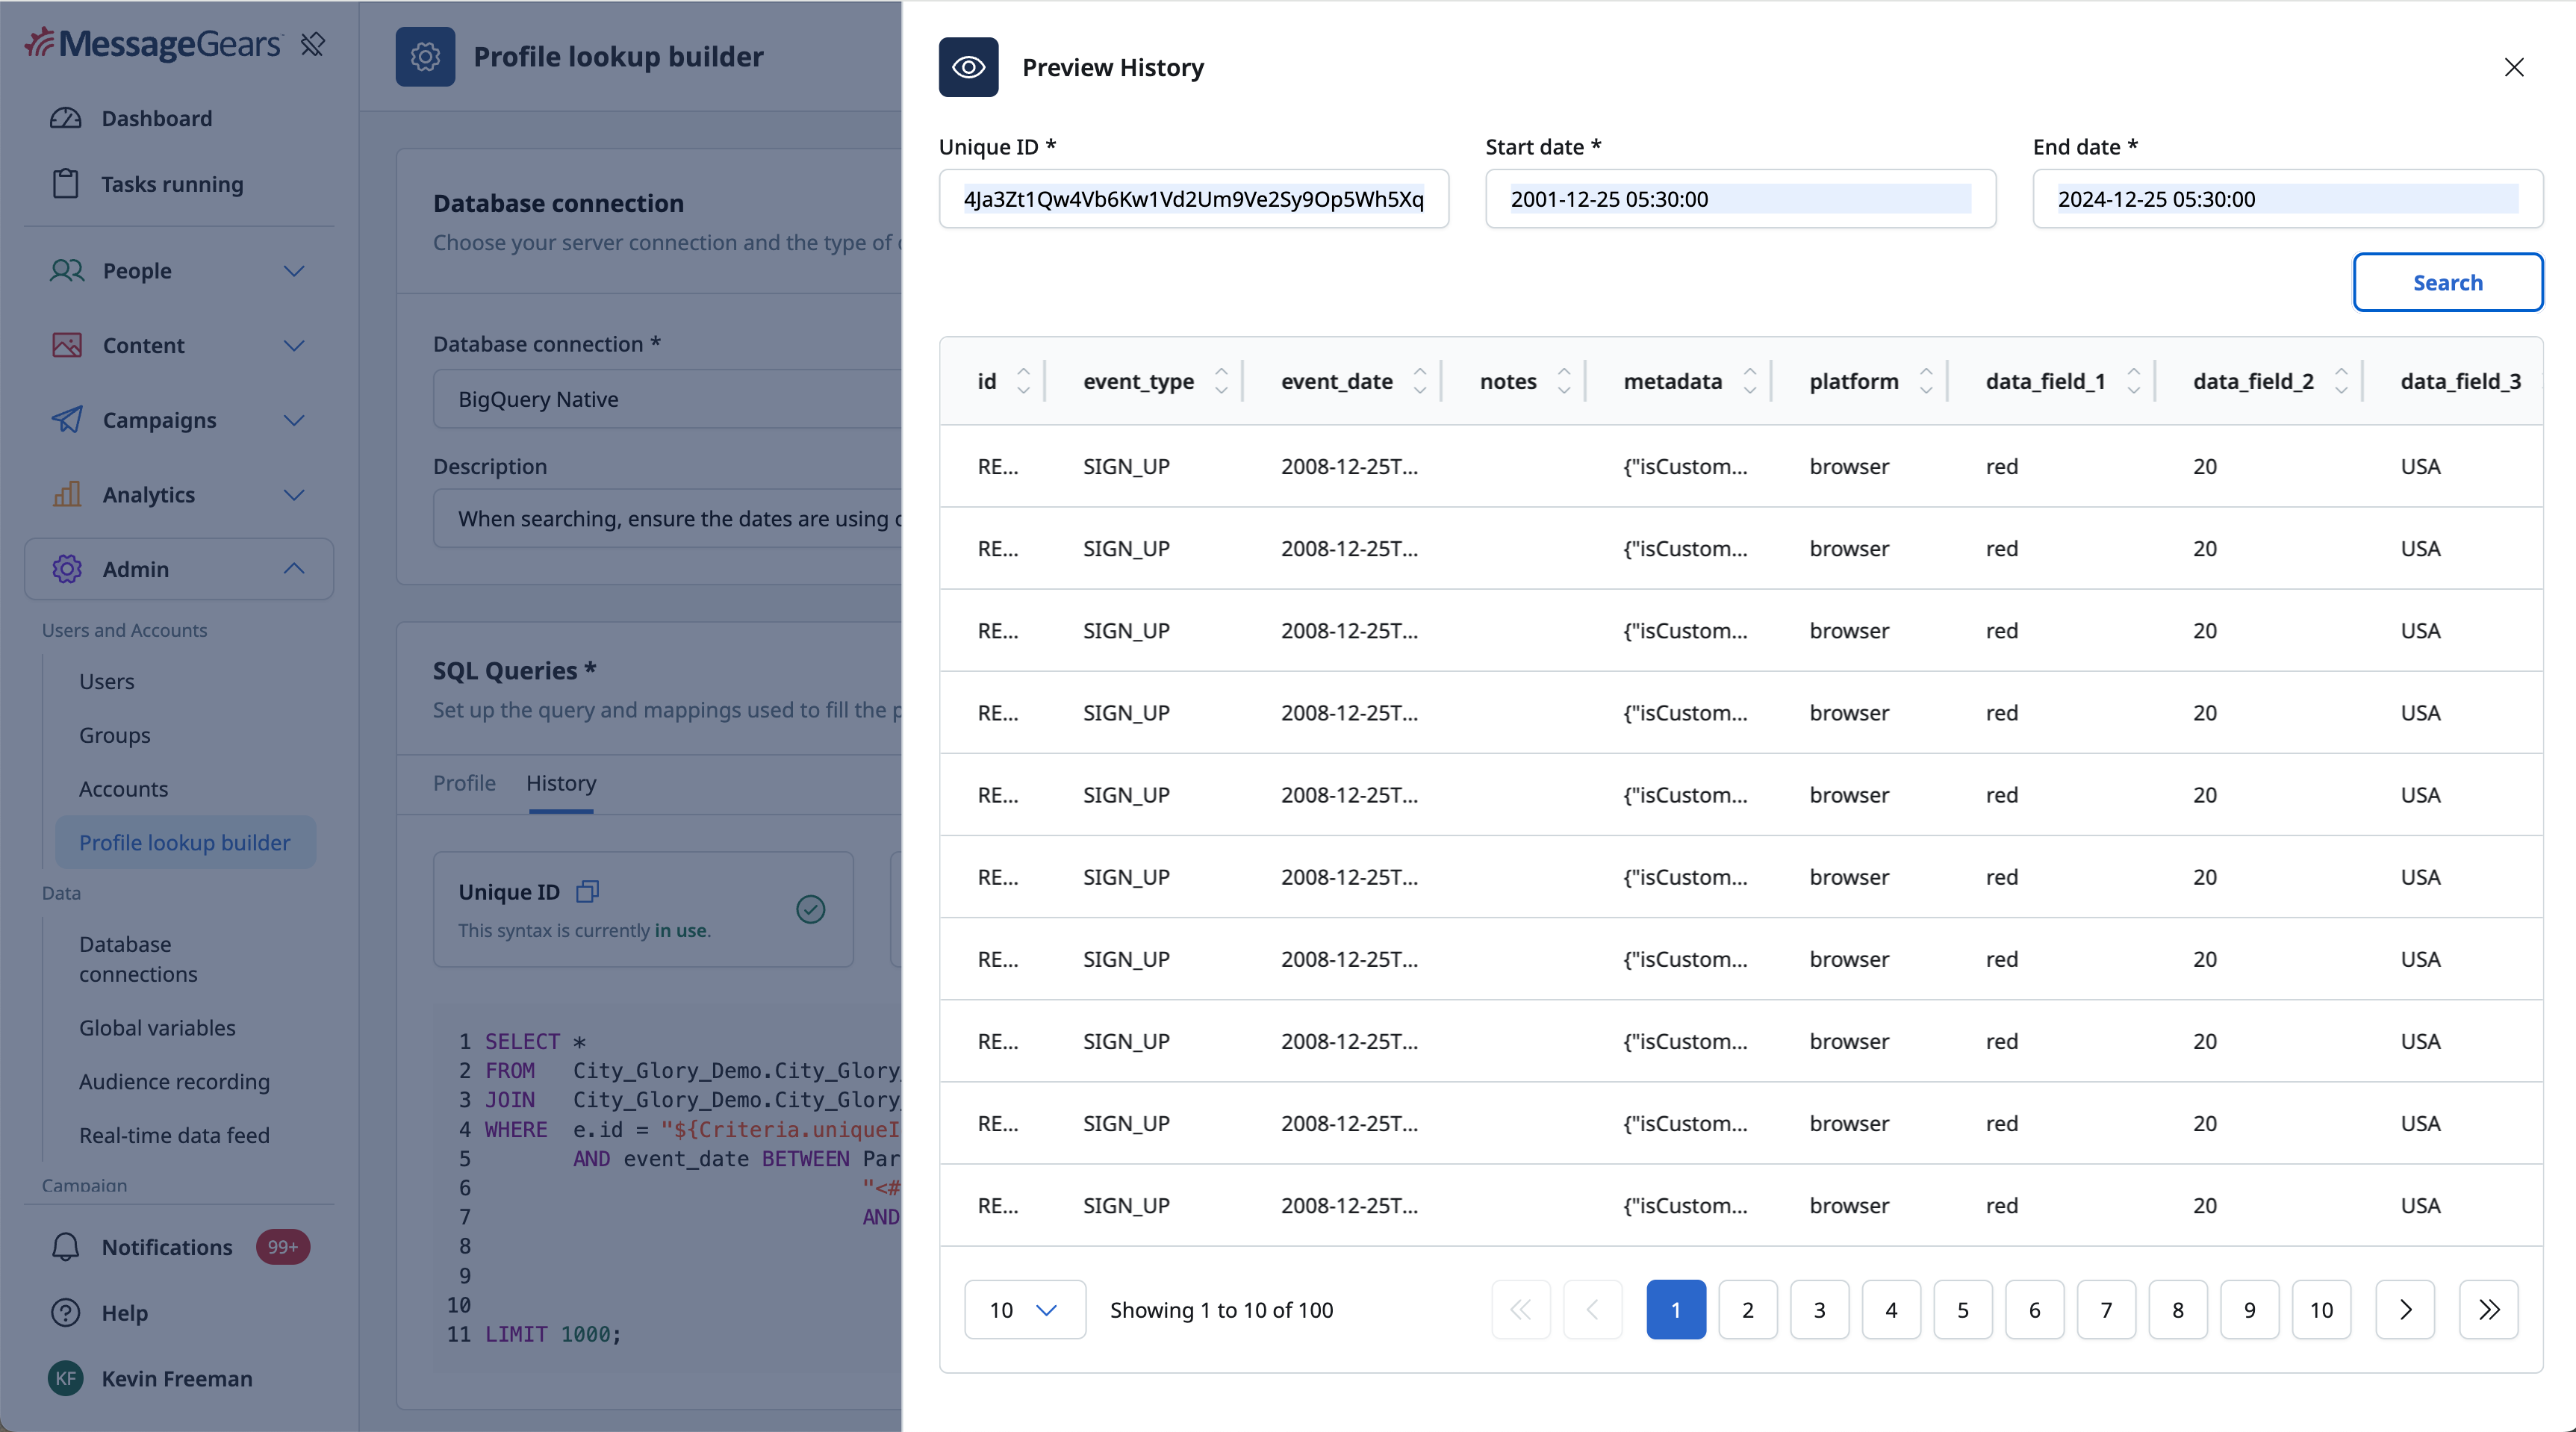
Task: Open Global variables page
Action: tap(157, 1028)
